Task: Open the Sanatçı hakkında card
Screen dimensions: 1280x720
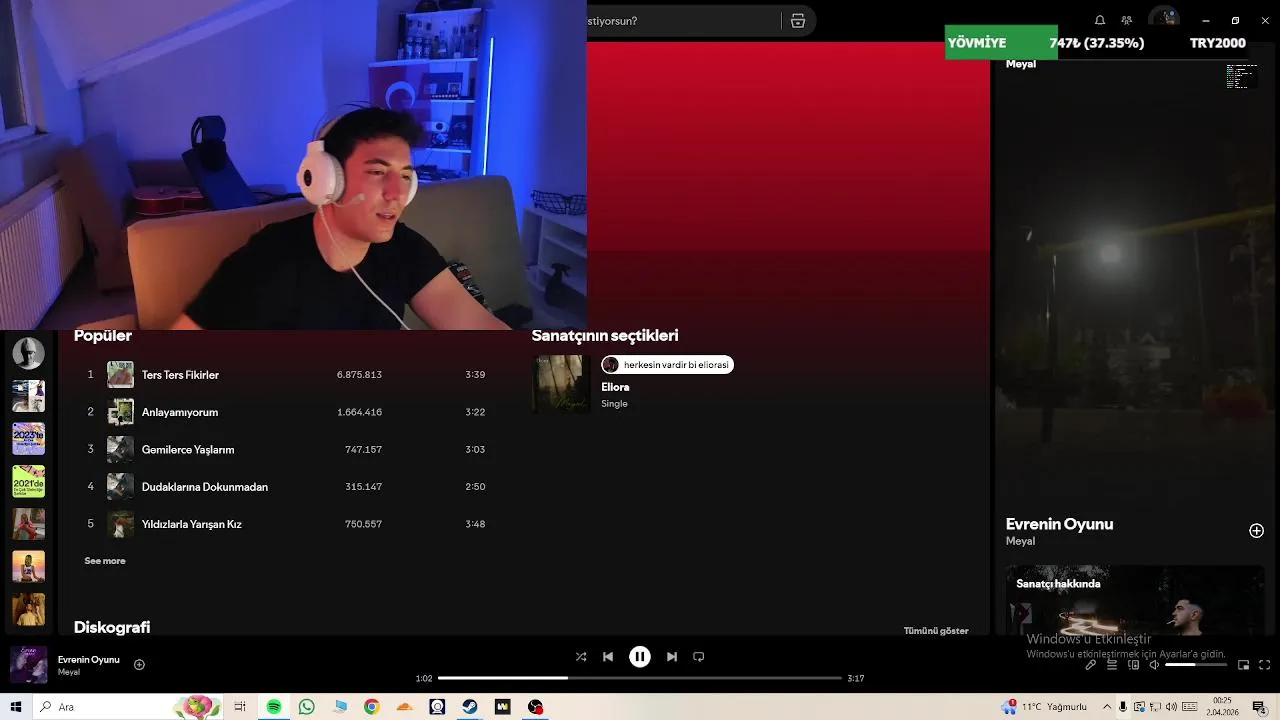Action: point(1135,600)
